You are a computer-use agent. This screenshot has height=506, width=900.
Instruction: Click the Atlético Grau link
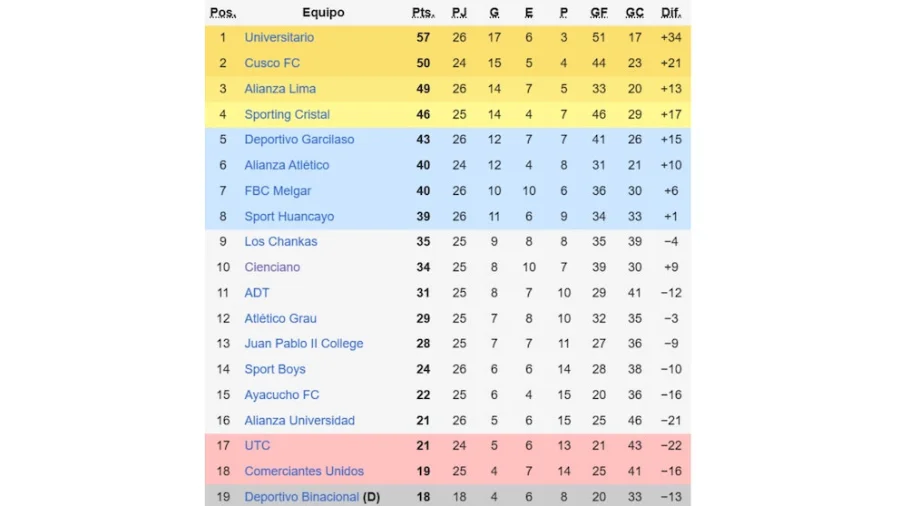pos(280,319)
